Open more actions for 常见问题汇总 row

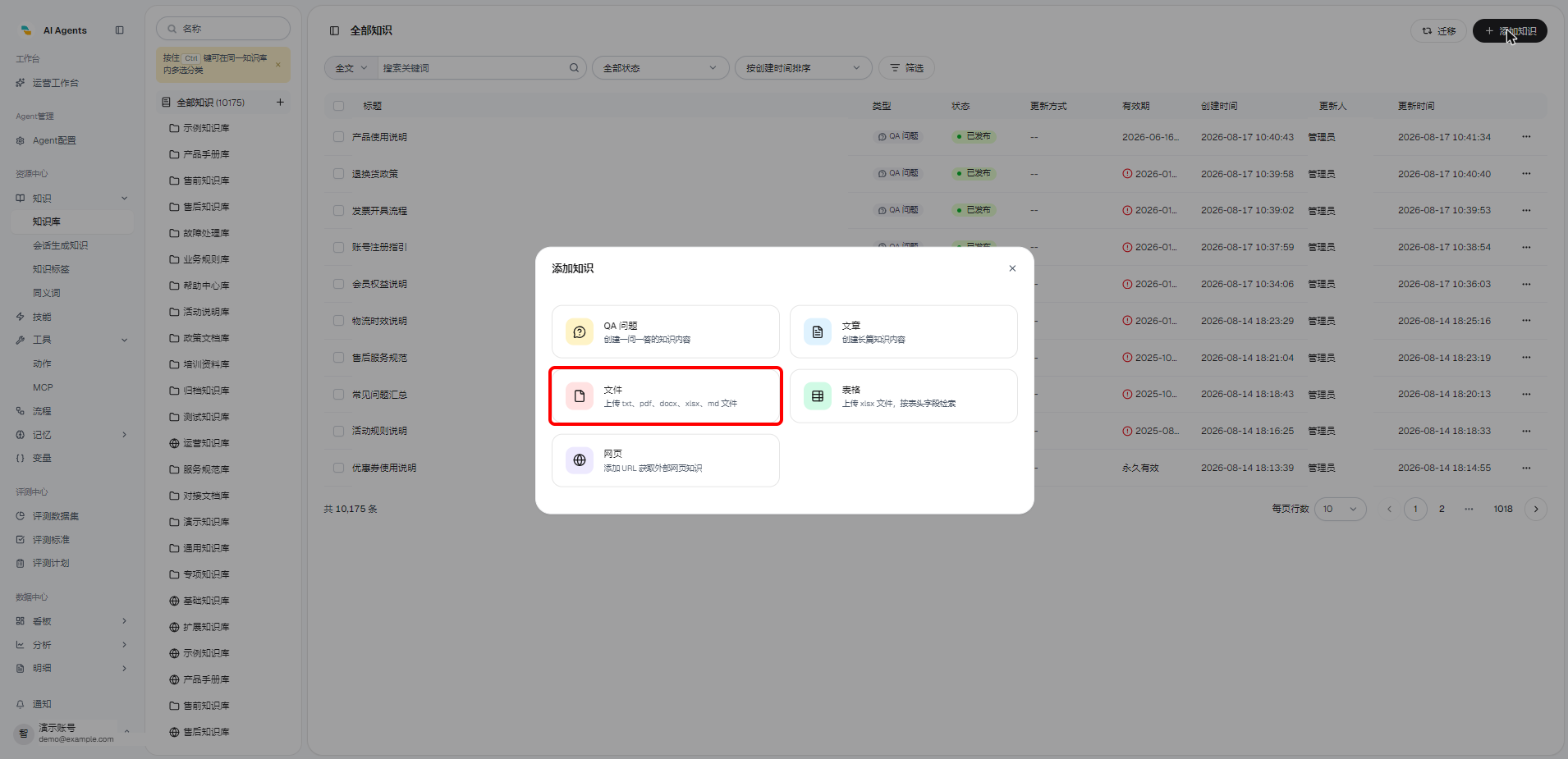pyautogui.click(x=1526, y=394)
